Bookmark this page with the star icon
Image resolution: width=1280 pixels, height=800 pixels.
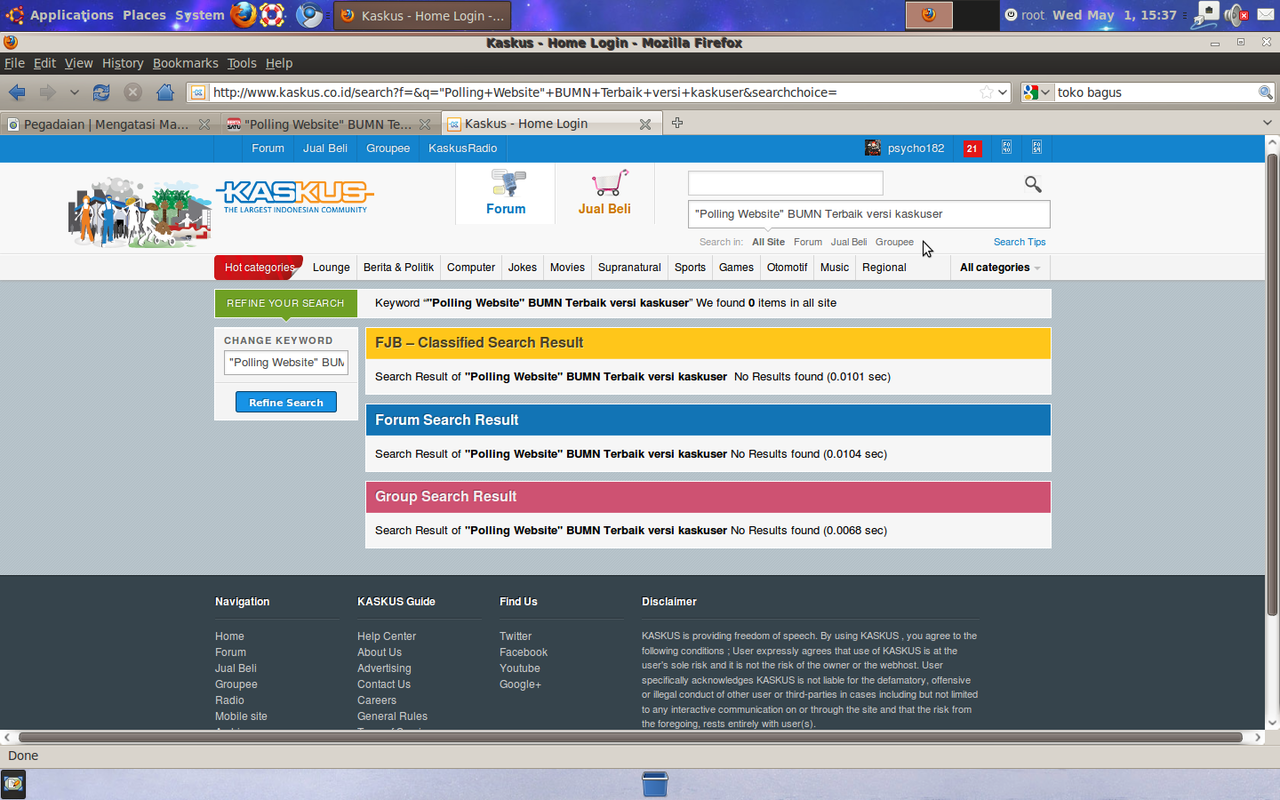click(x=987, y=92)
